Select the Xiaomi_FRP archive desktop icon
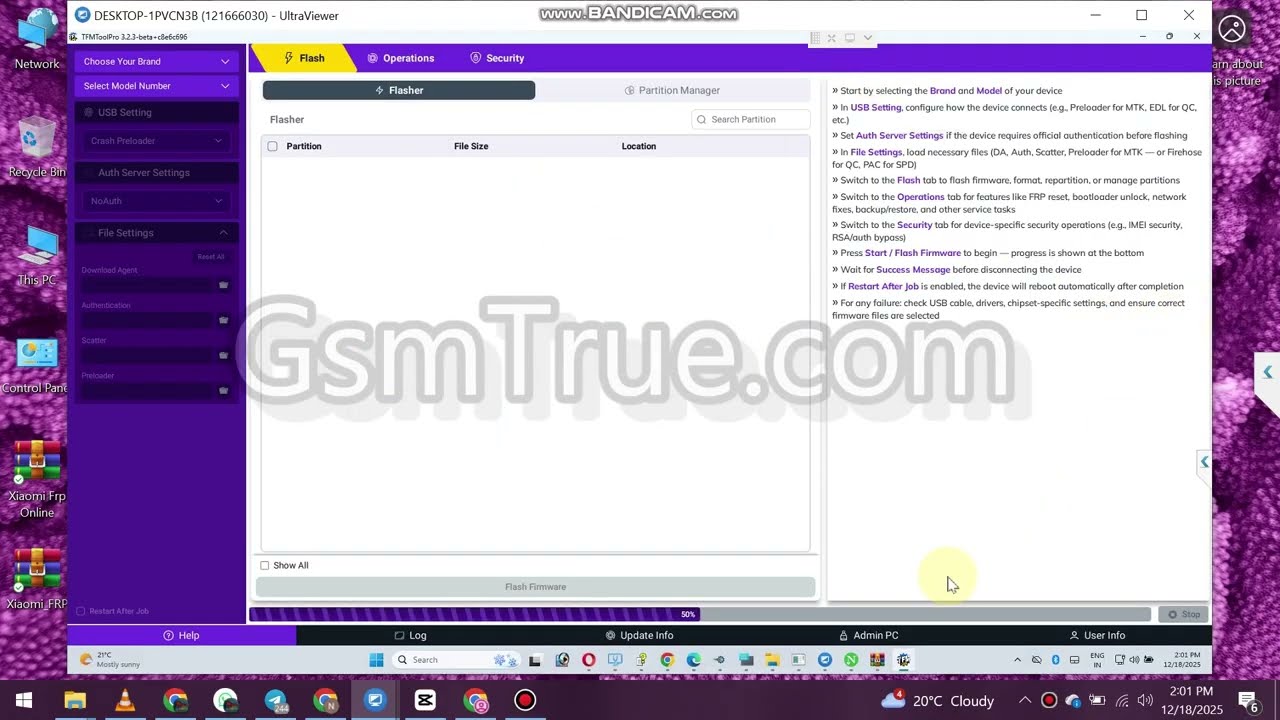The width and height of the screenshot is (1280, 720). click(37, 580)
